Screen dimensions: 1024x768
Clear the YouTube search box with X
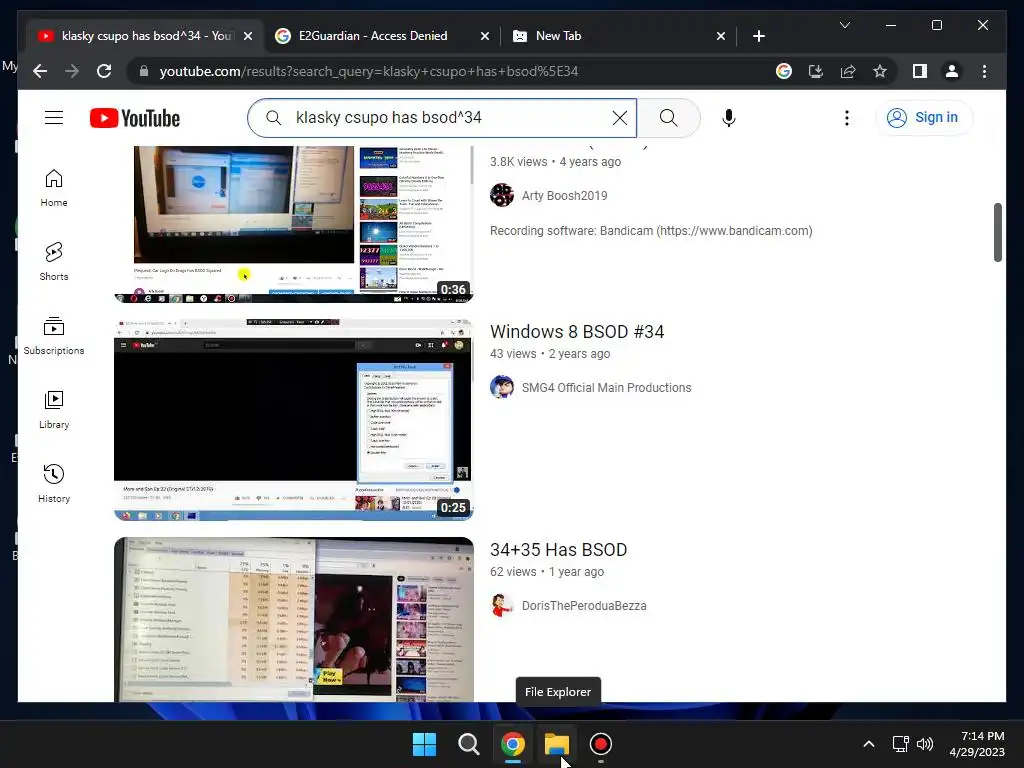(619, 118)
